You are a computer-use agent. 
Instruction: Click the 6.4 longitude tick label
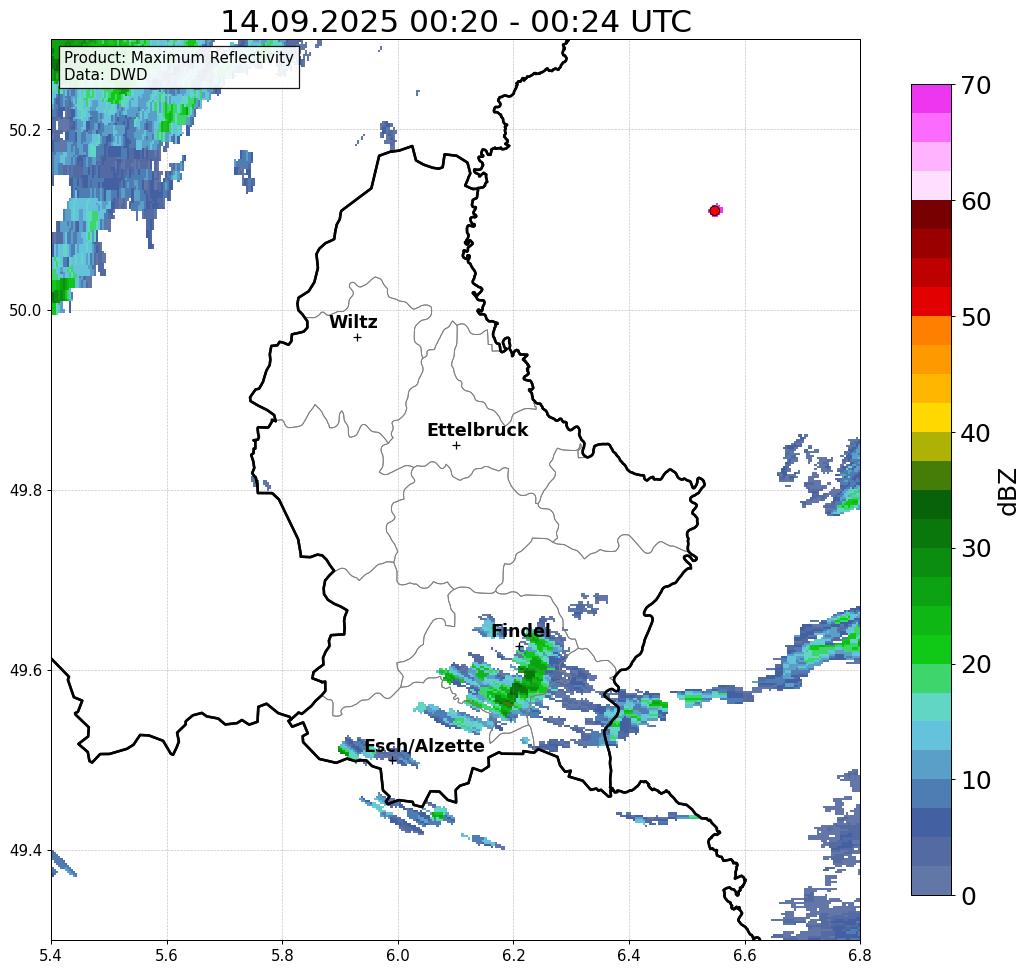(x=629, y=955)
